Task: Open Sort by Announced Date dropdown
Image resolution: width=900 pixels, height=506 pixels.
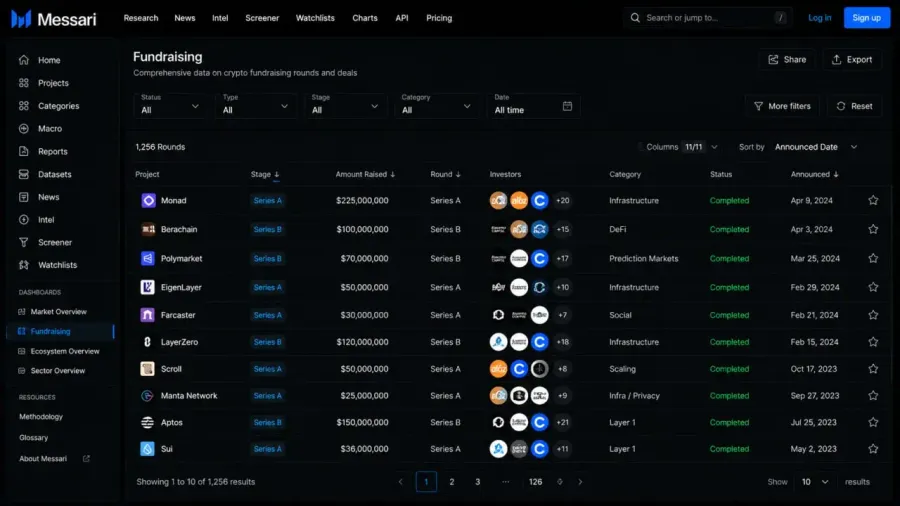Action: coord(815,147)
